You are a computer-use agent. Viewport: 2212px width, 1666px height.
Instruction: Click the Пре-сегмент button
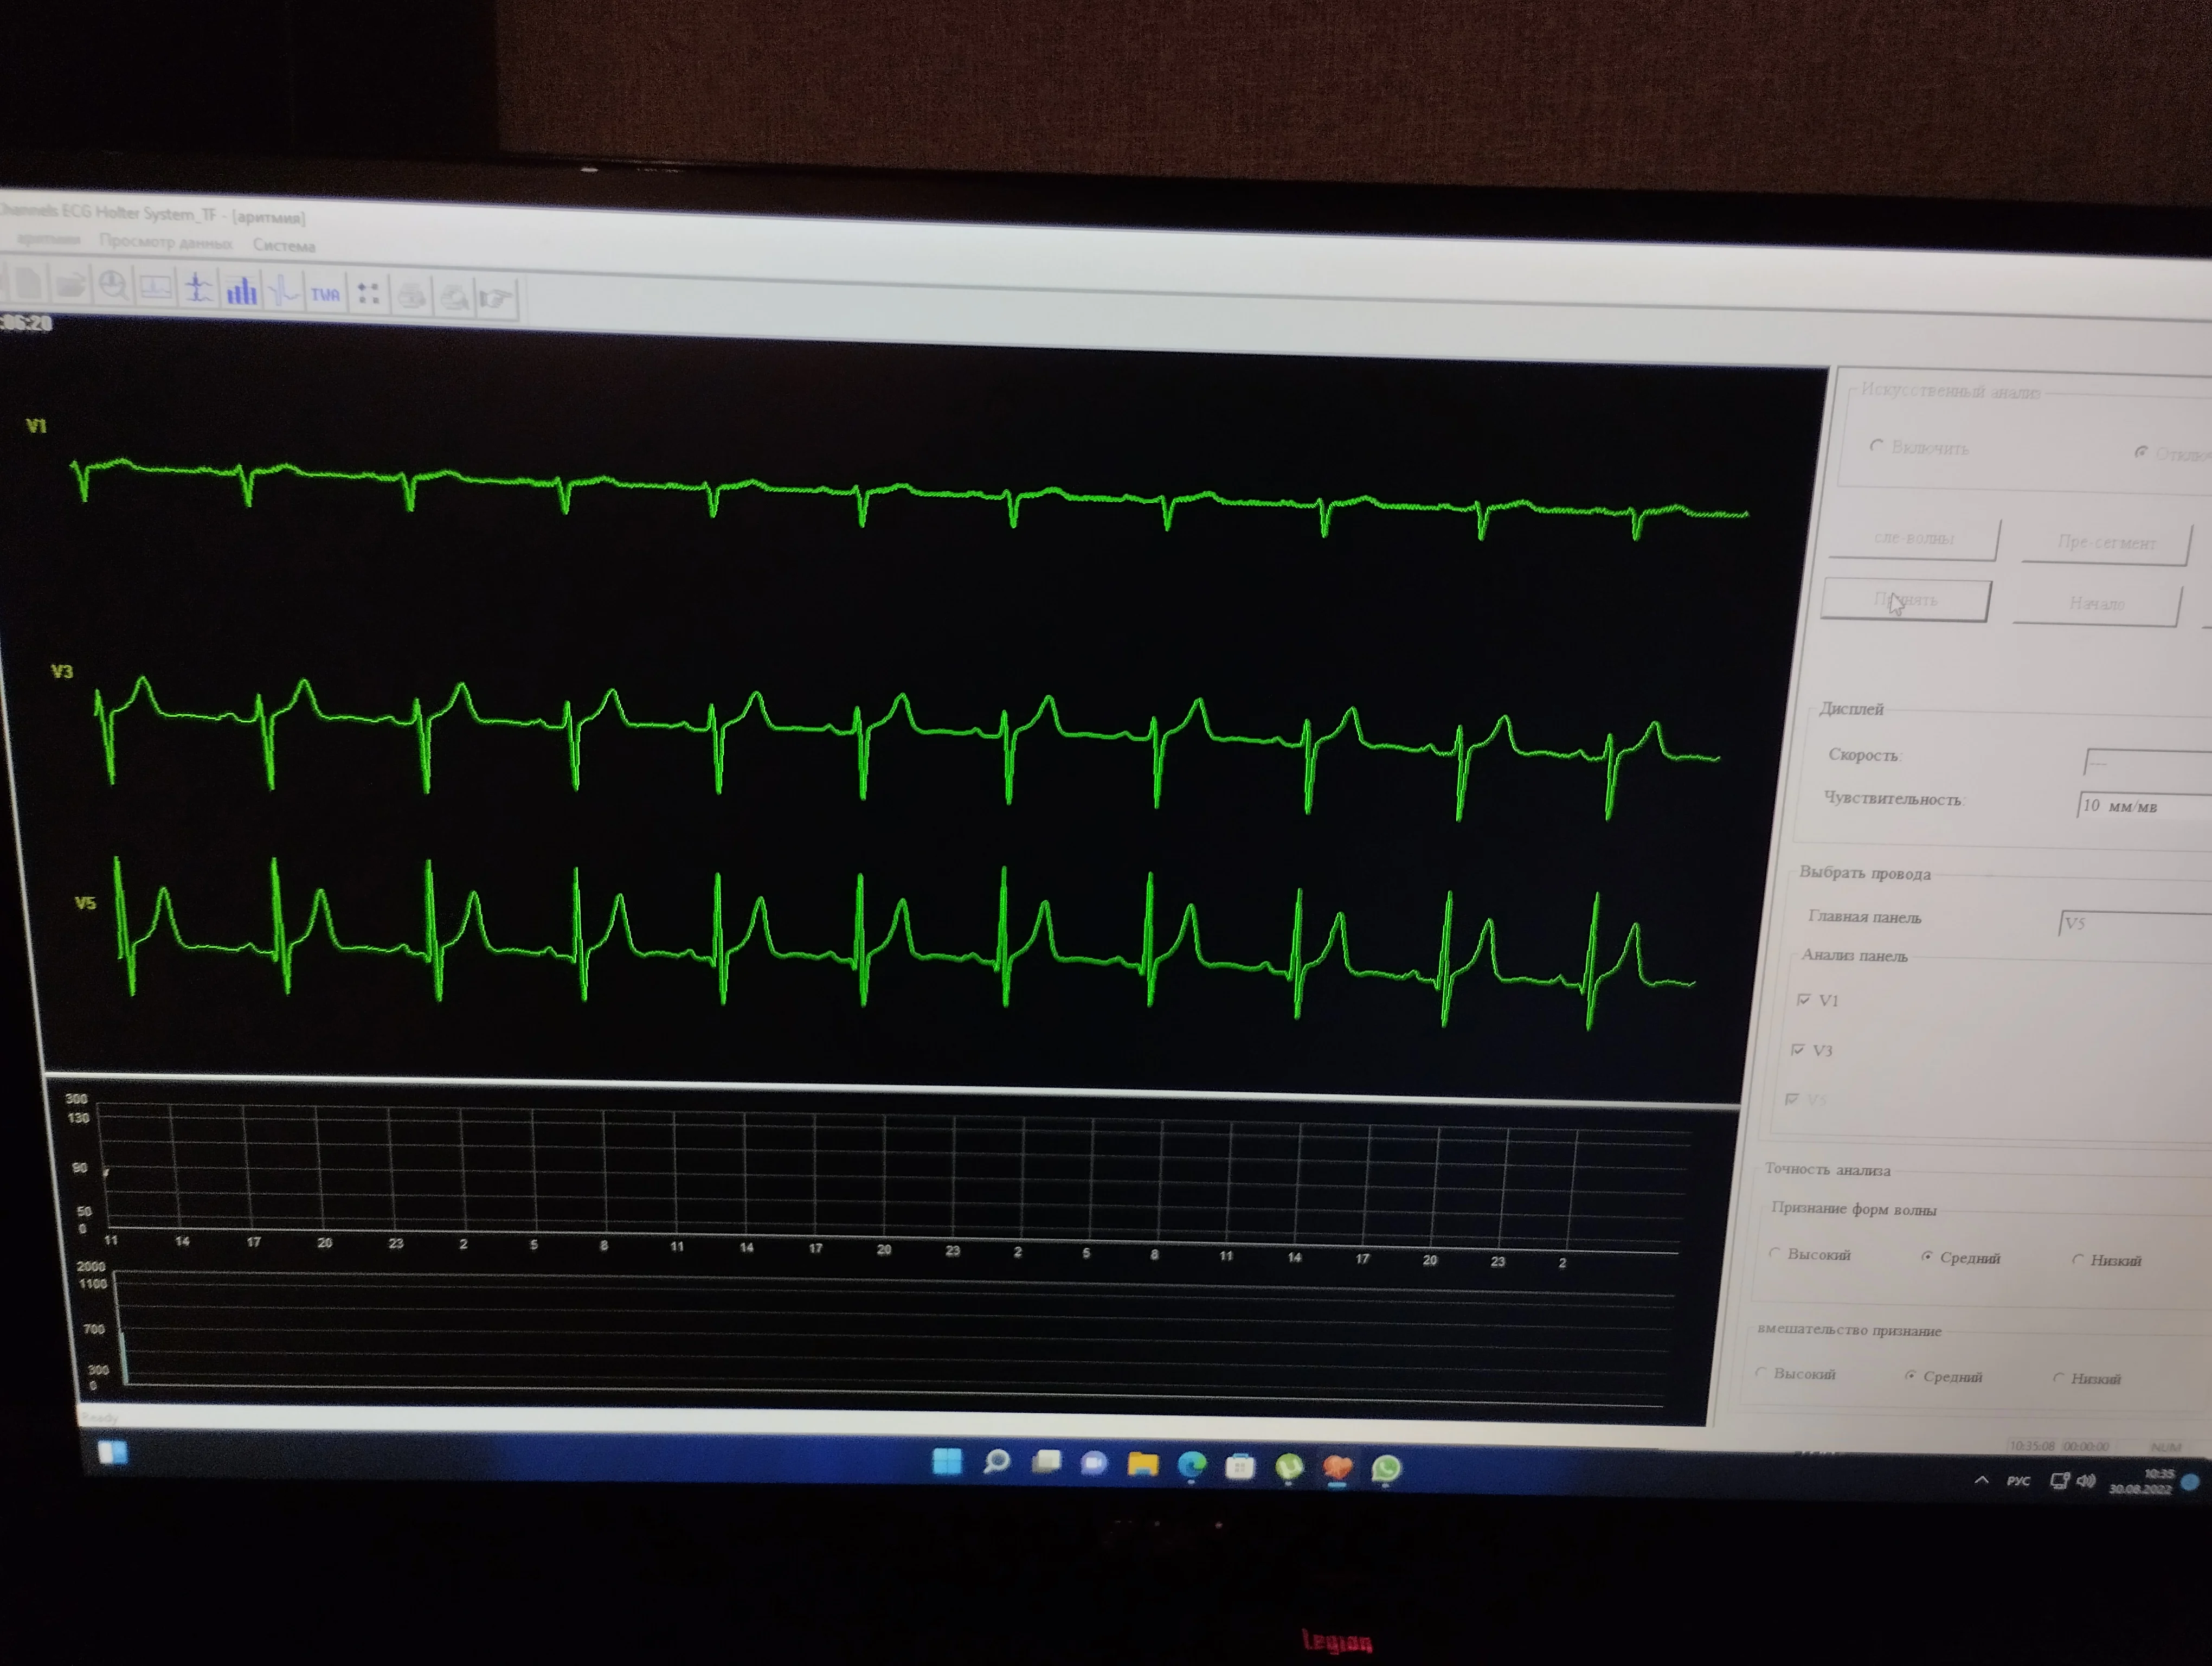coord(2106,543)
